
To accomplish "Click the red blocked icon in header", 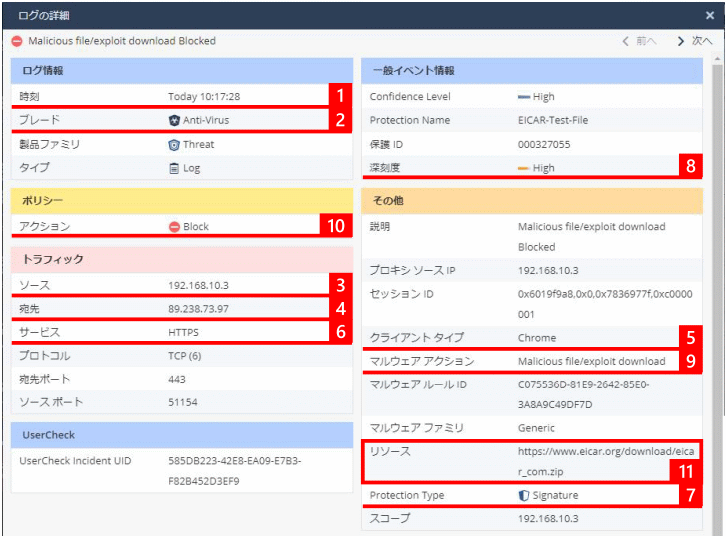I will click(17, 42).
